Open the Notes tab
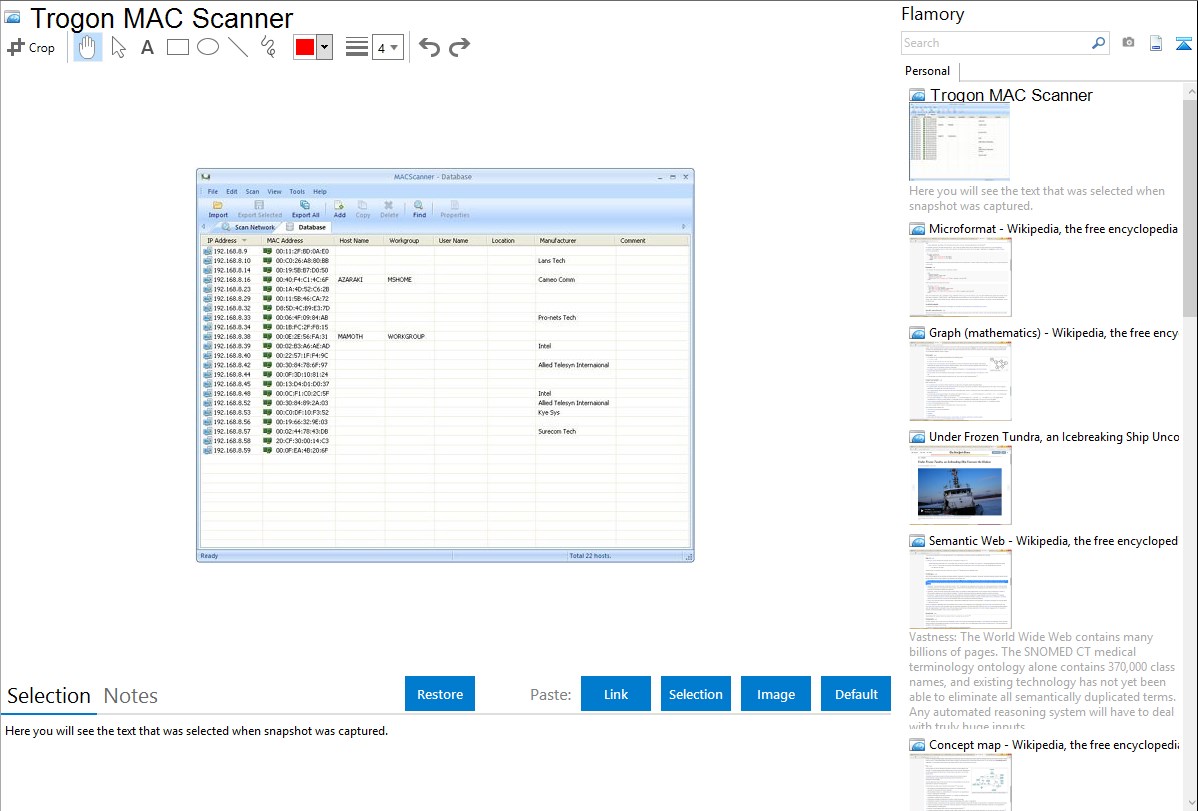1198x811 pixels. [x=131, y=696]
